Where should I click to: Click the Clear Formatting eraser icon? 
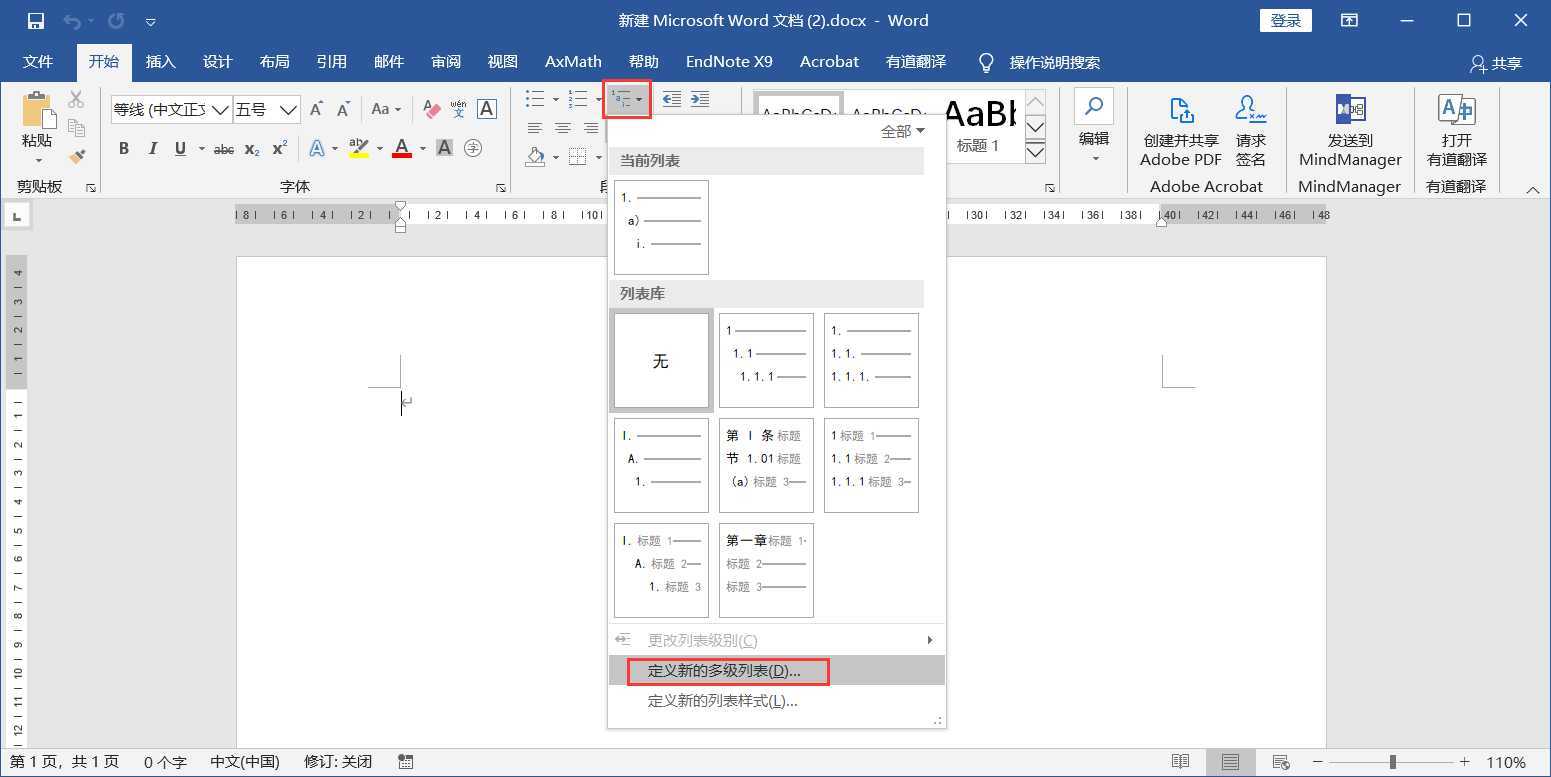click(432, 109)
